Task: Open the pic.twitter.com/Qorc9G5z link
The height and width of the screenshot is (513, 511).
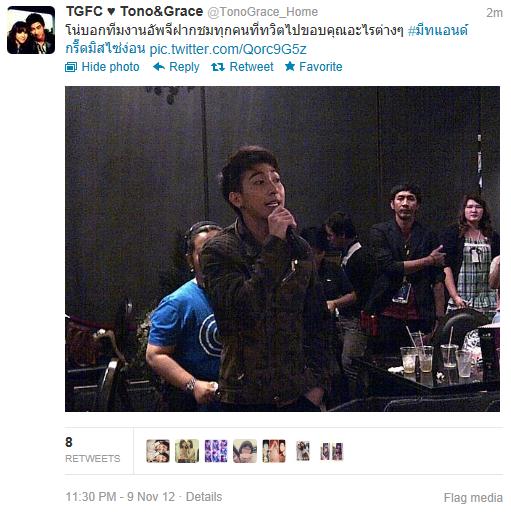Action: [228, 49]
